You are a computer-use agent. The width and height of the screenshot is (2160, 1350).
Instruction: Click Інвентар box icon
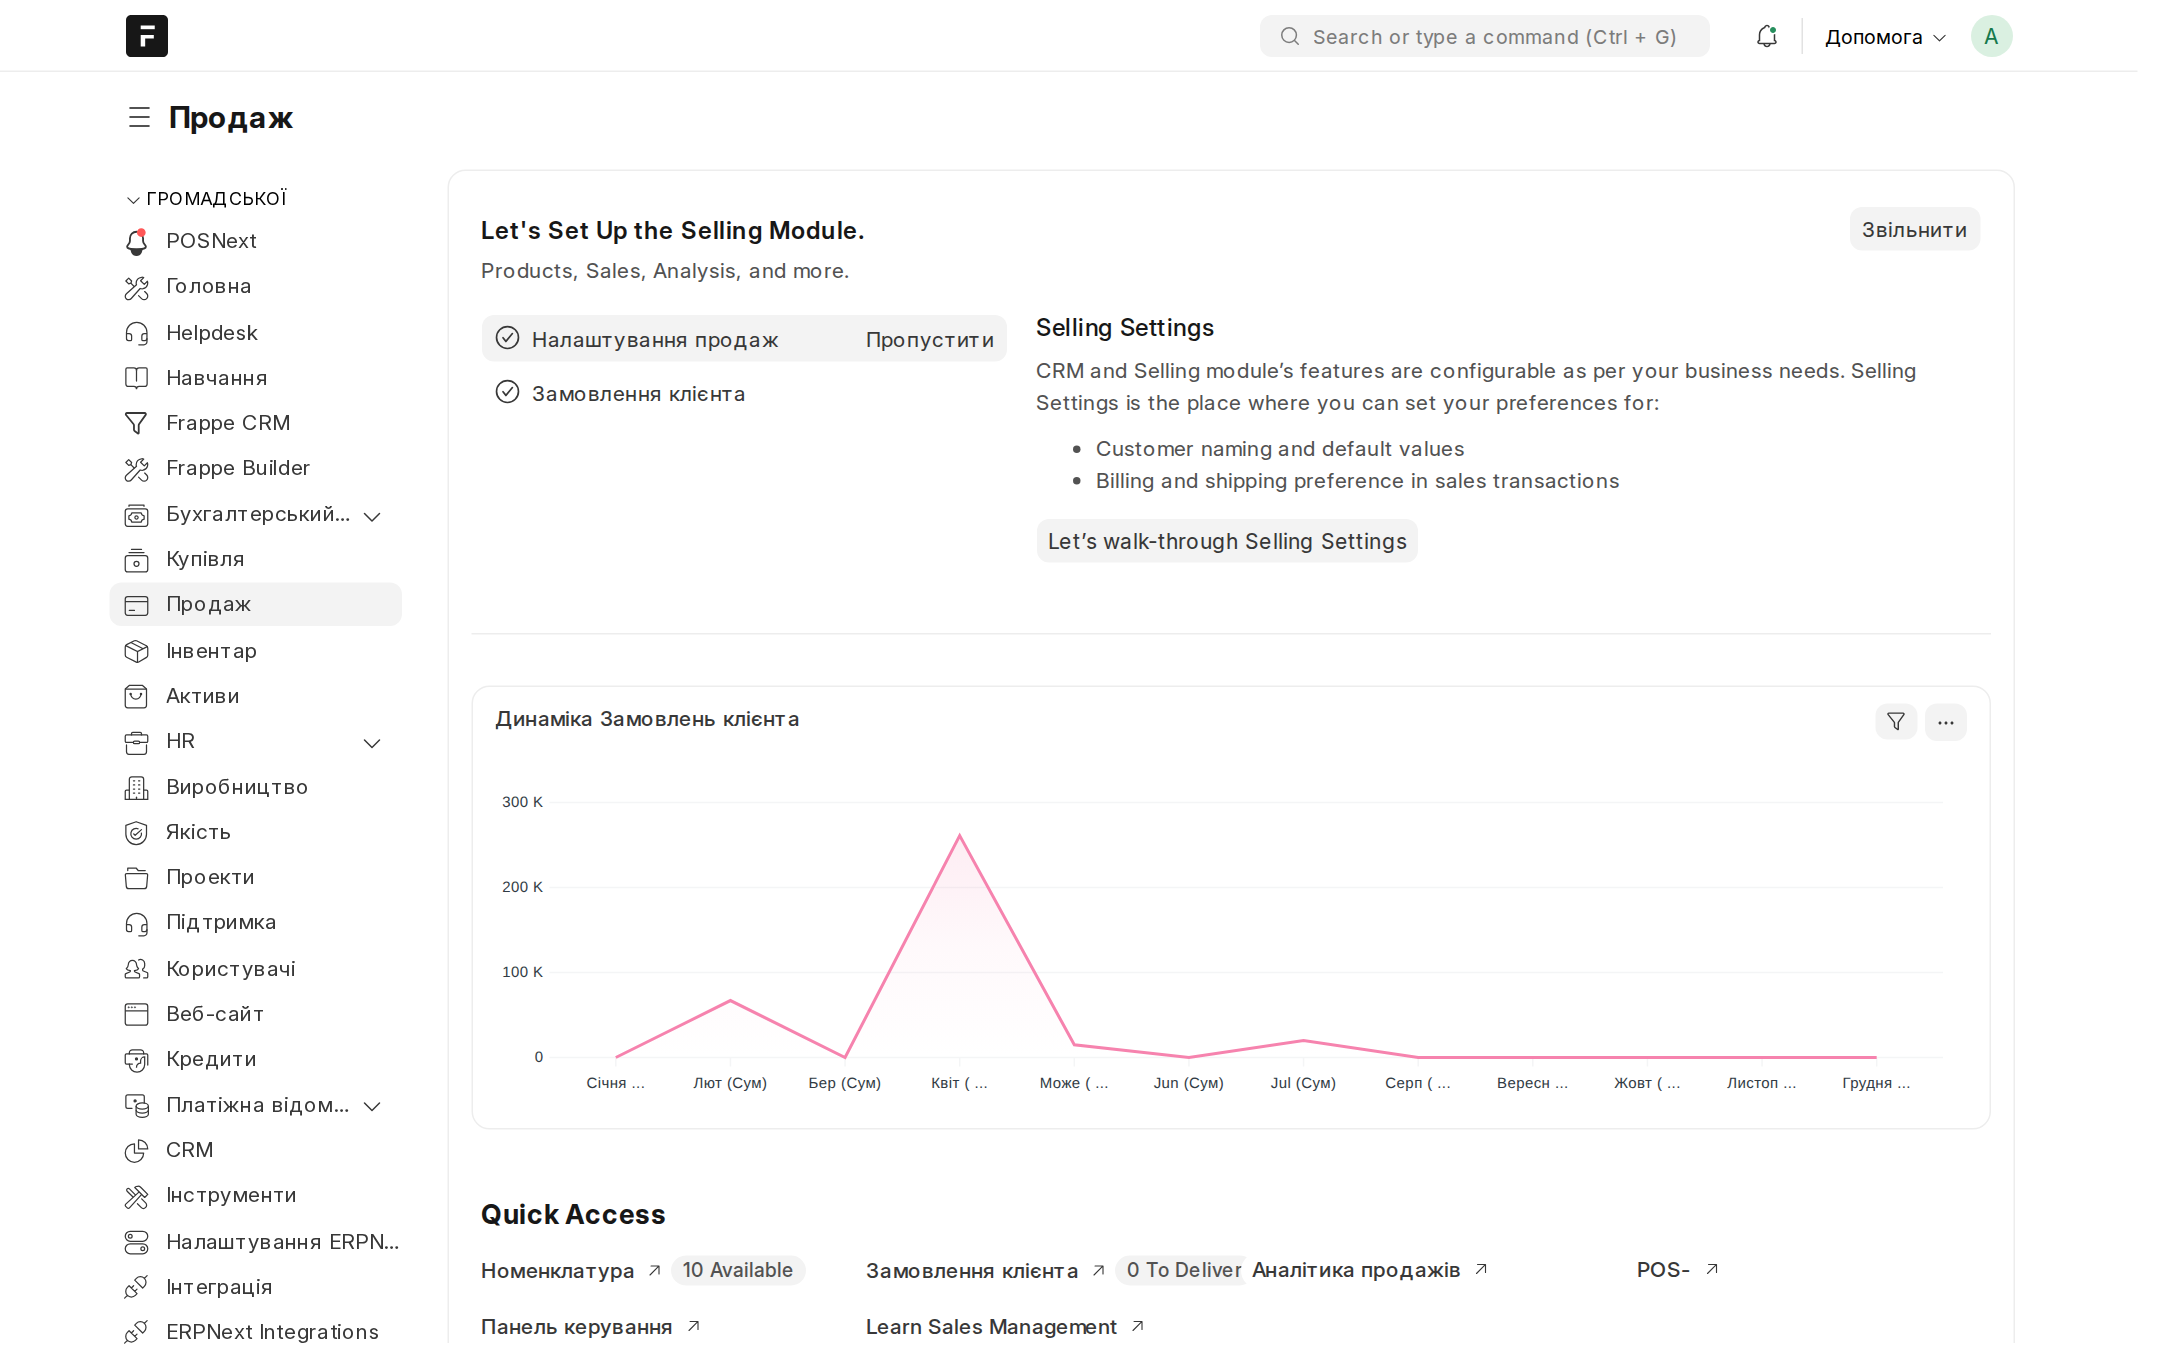tap(137, 651)
